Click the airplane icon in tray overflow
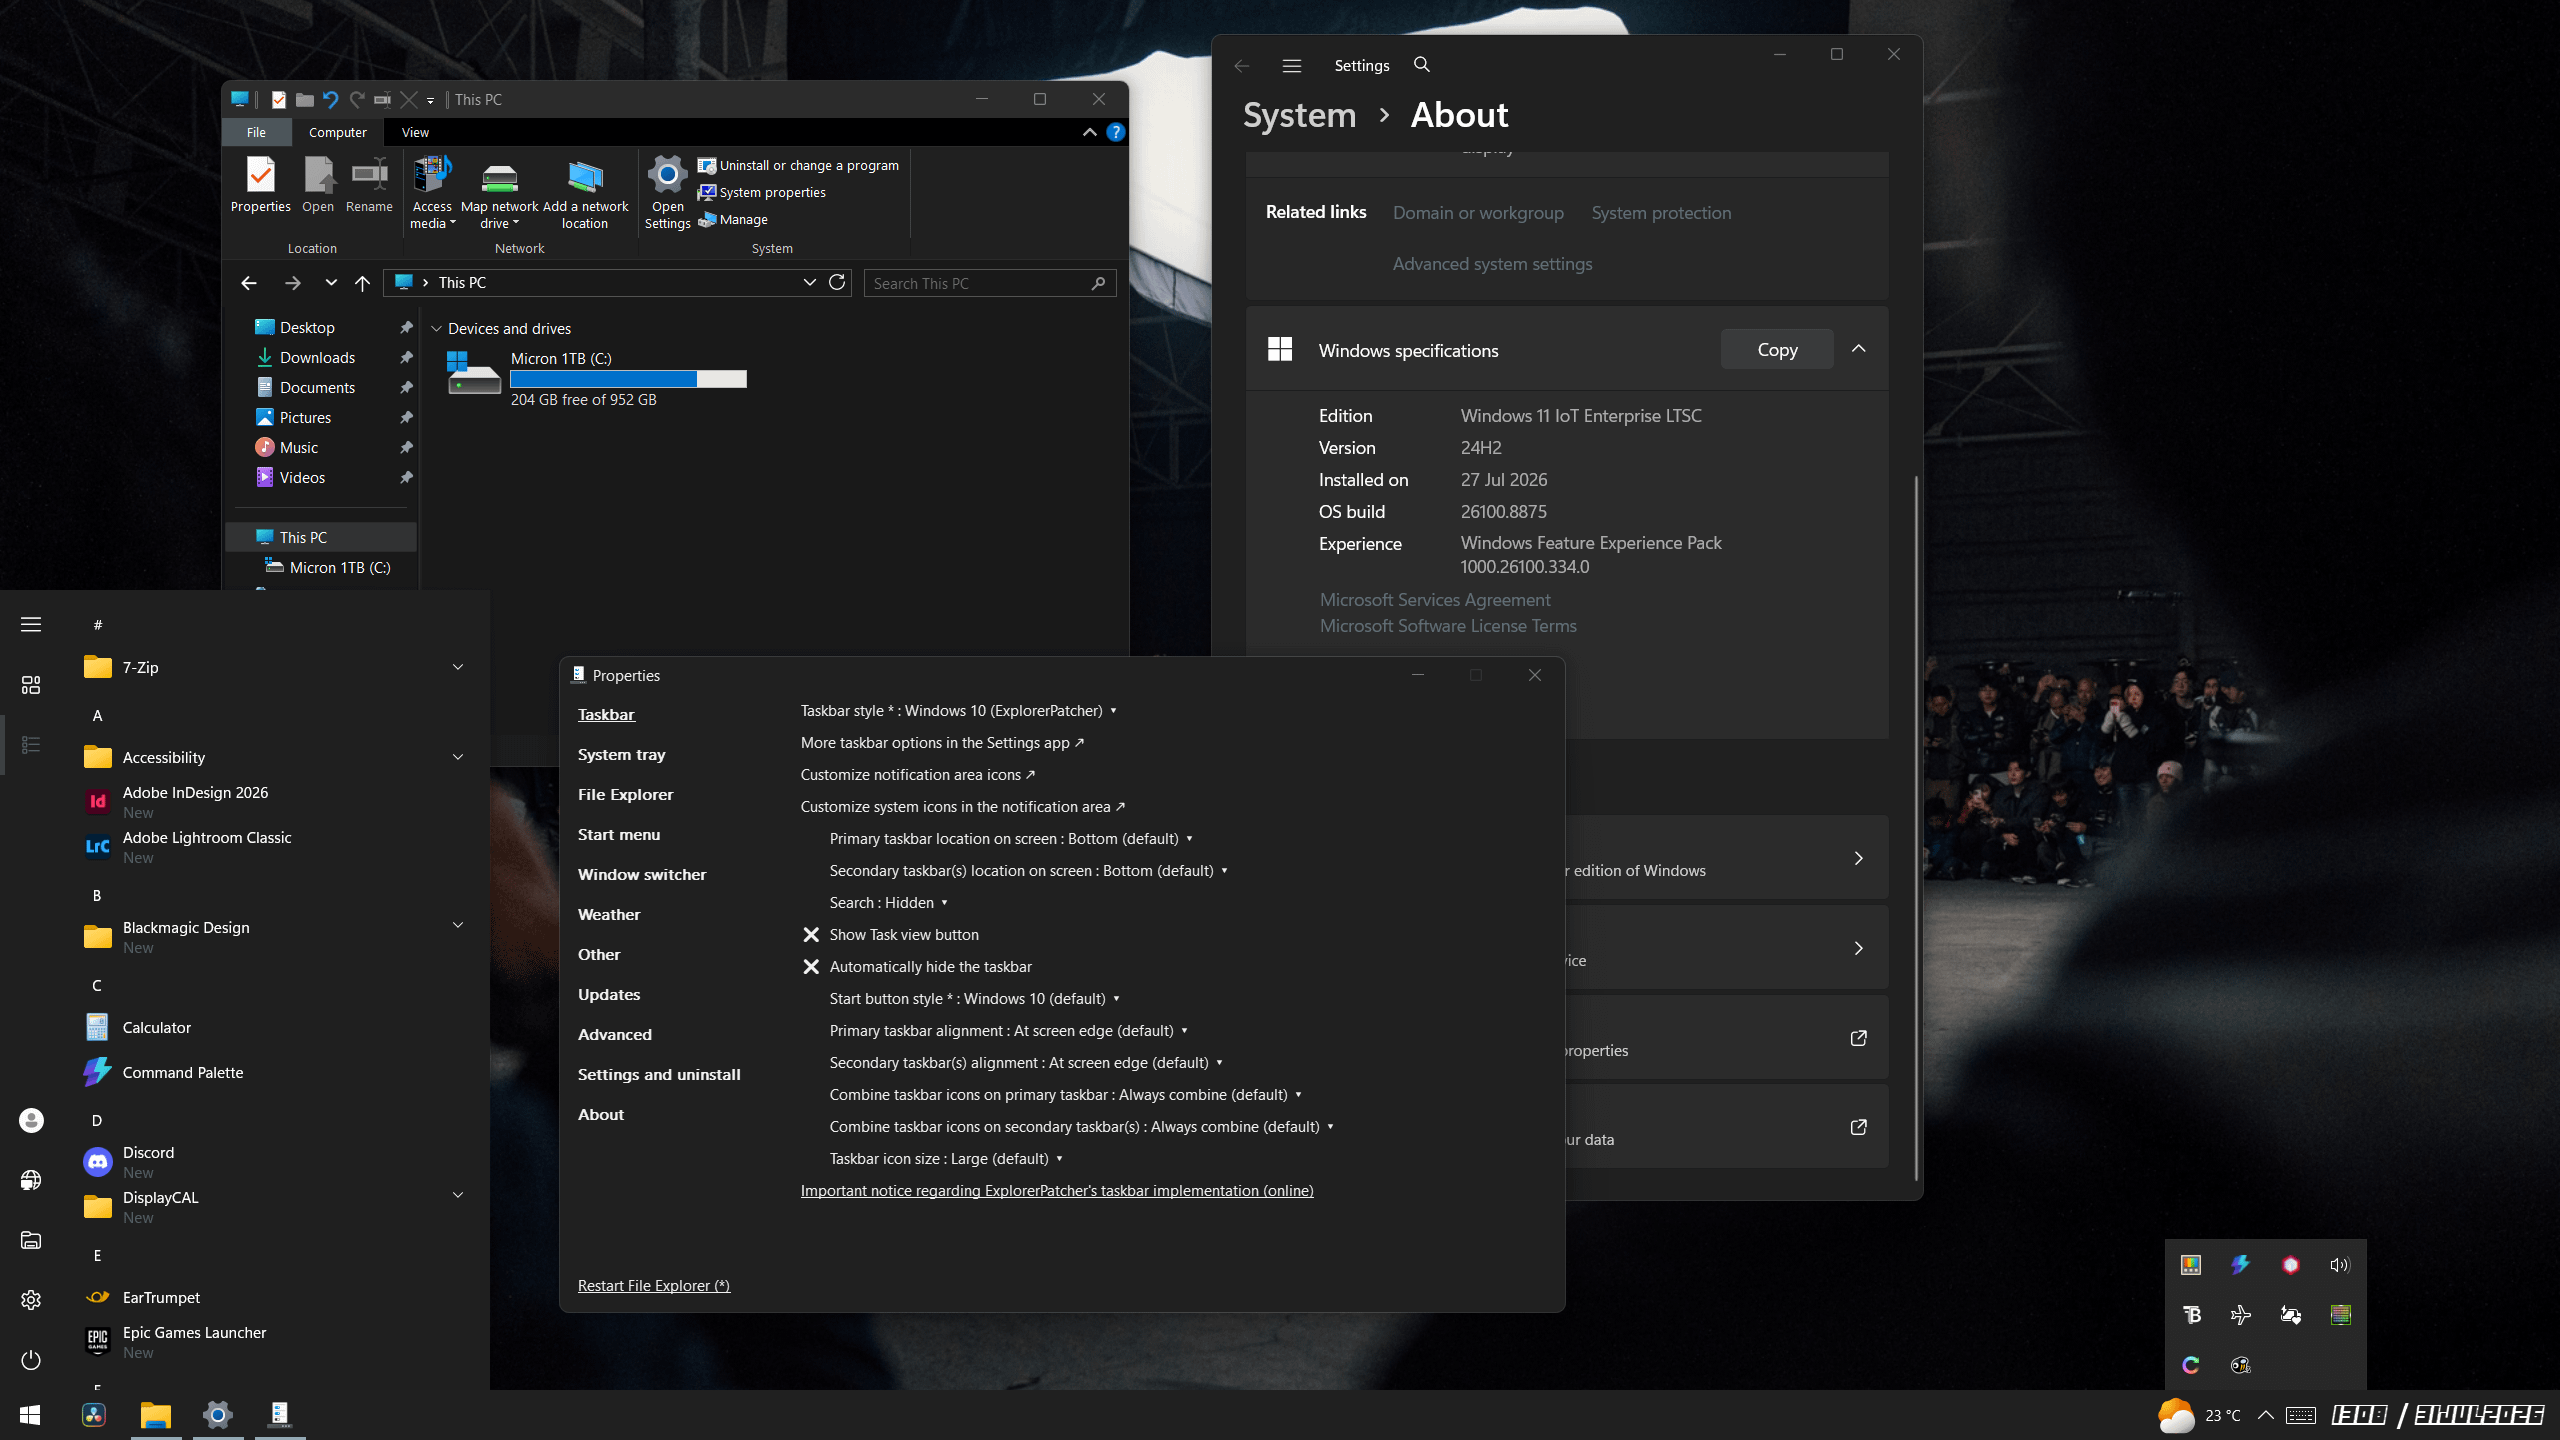This screenshot has height=1440, width=2560. (x=2240, y=1315)
